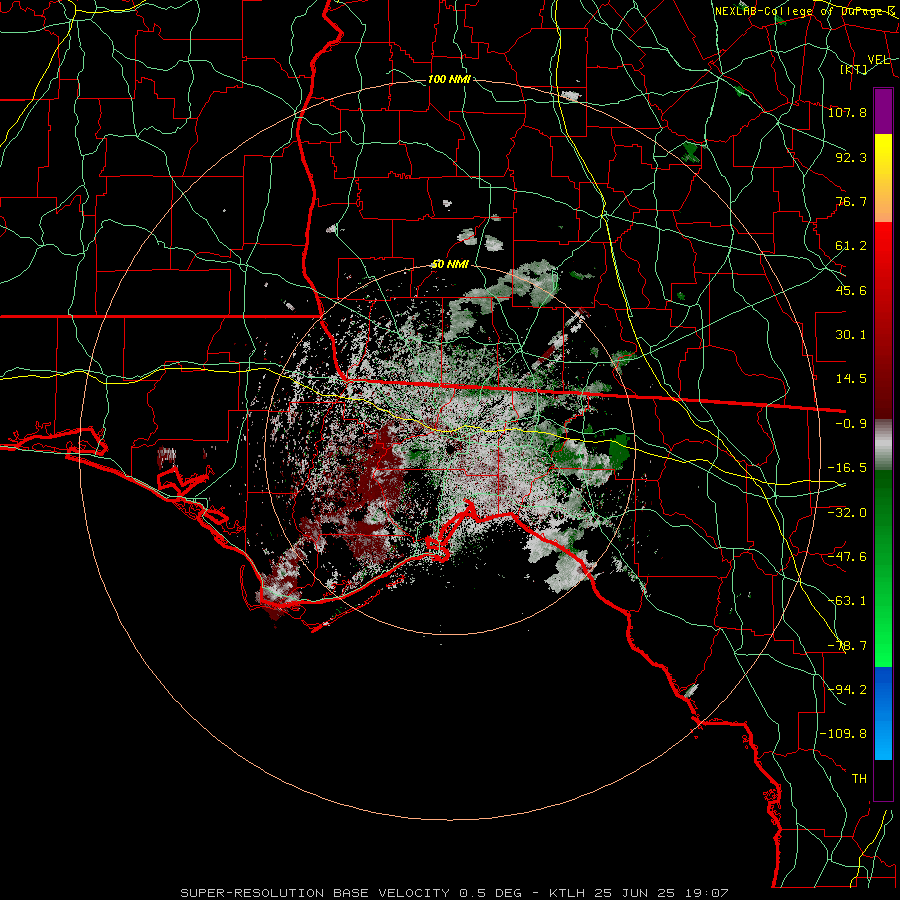The width and height of the screenshot is (900, 900).
Task: Select the 76.7 velocity scale value
Action: click(x=851, y=201)
